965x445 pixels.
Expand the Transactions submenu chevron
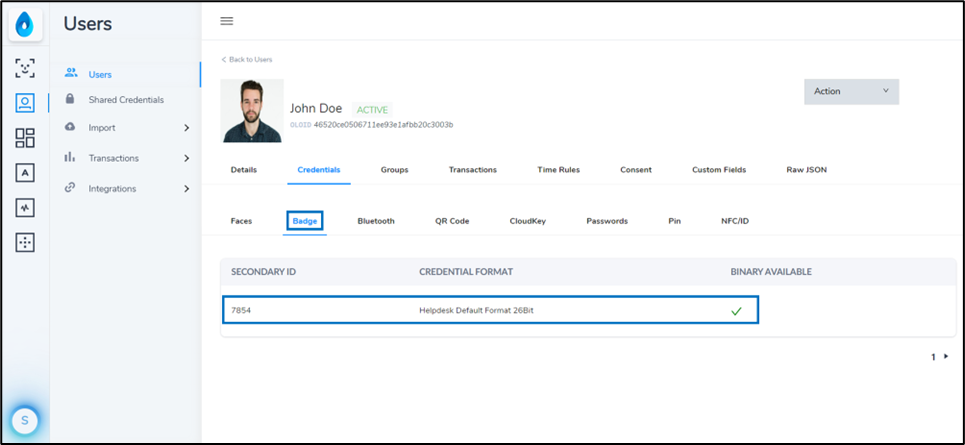[186, 158]
